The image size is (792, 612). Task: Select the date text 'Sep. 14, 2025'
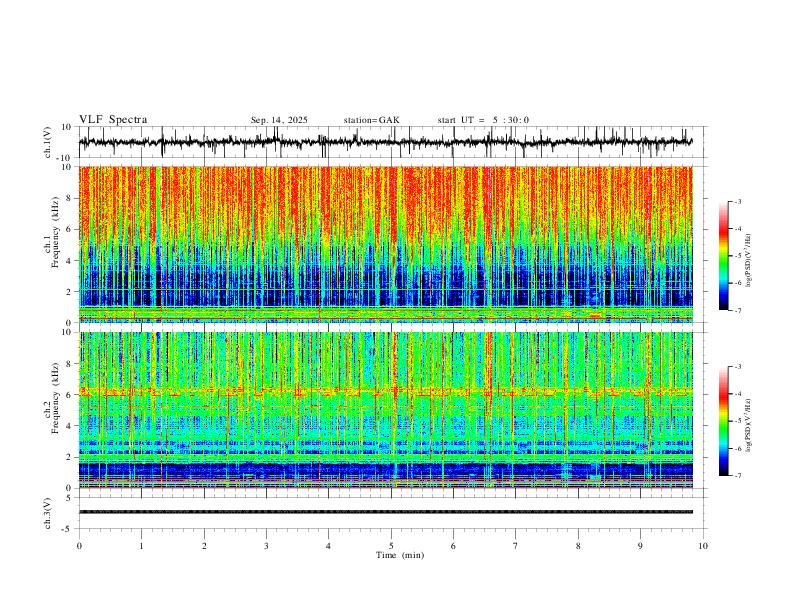pyautogui.click(x=279, y=120)
